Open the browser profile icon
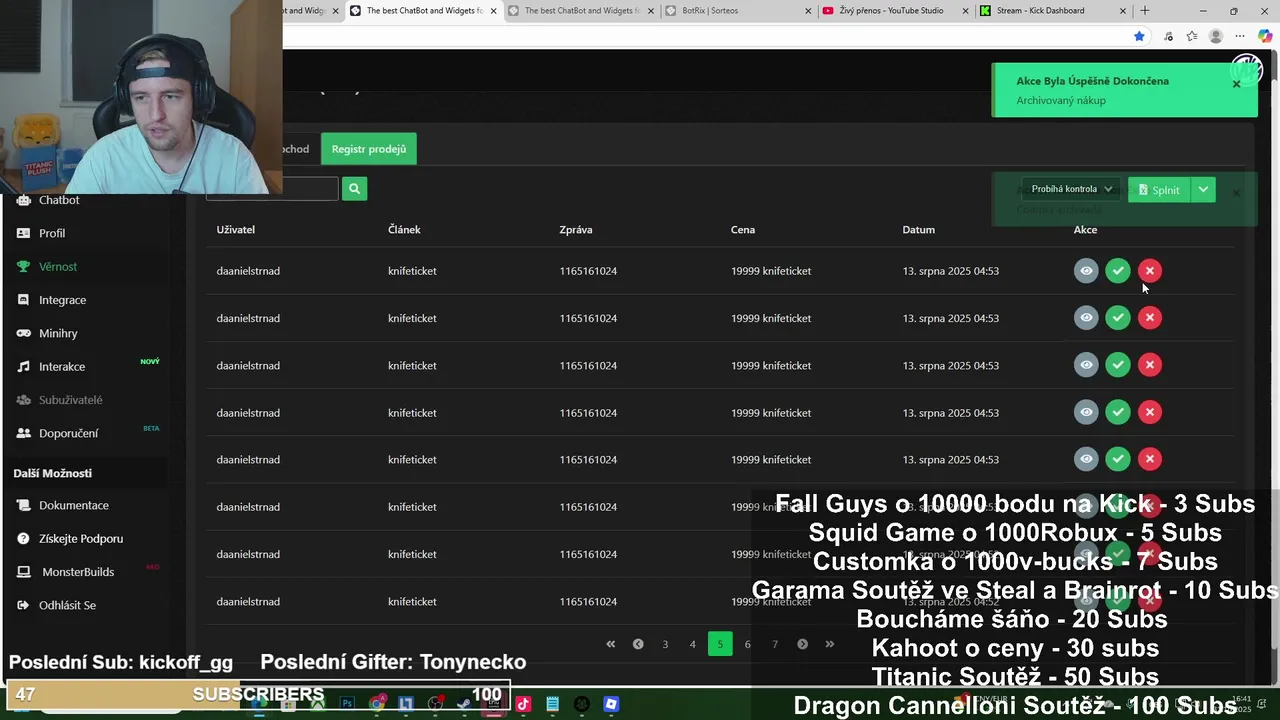Screen dimensions: 1280x720 [1216, 36]
